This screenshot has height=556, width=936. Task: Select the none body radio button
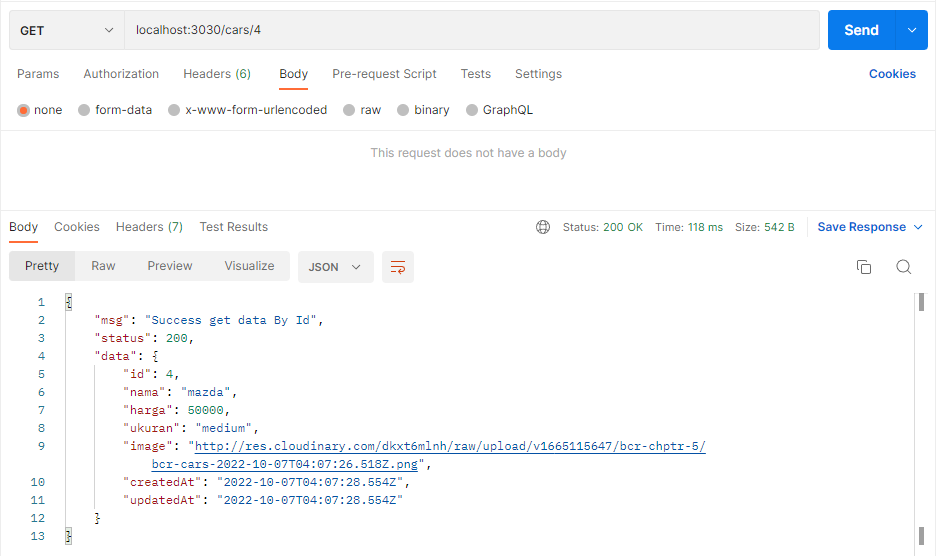click(23, 110)
